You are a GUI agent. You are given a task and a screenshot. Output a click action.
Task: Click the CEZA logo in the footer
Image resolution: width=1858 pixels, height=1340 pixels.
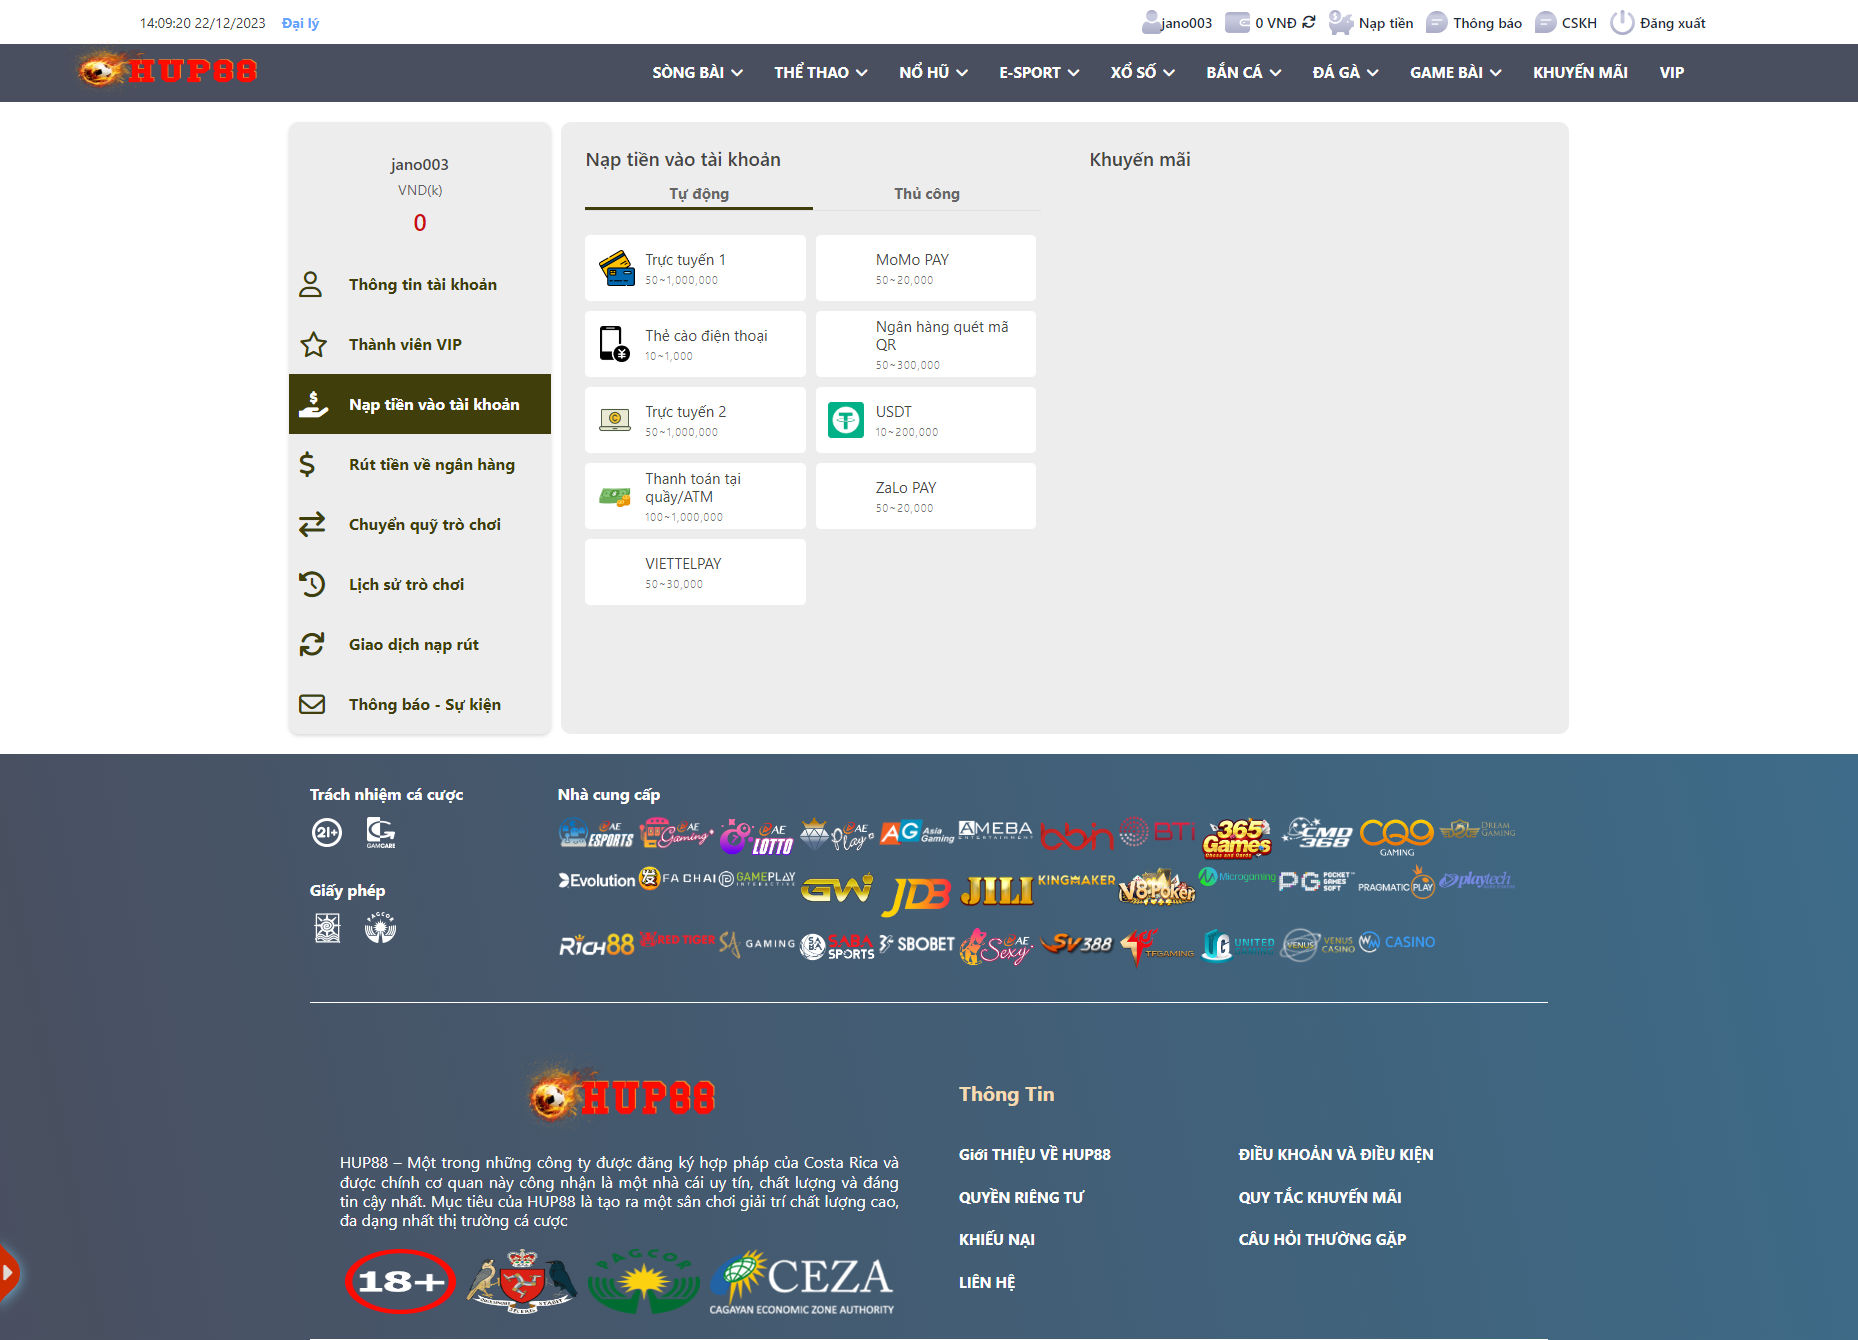(802, 1282)
